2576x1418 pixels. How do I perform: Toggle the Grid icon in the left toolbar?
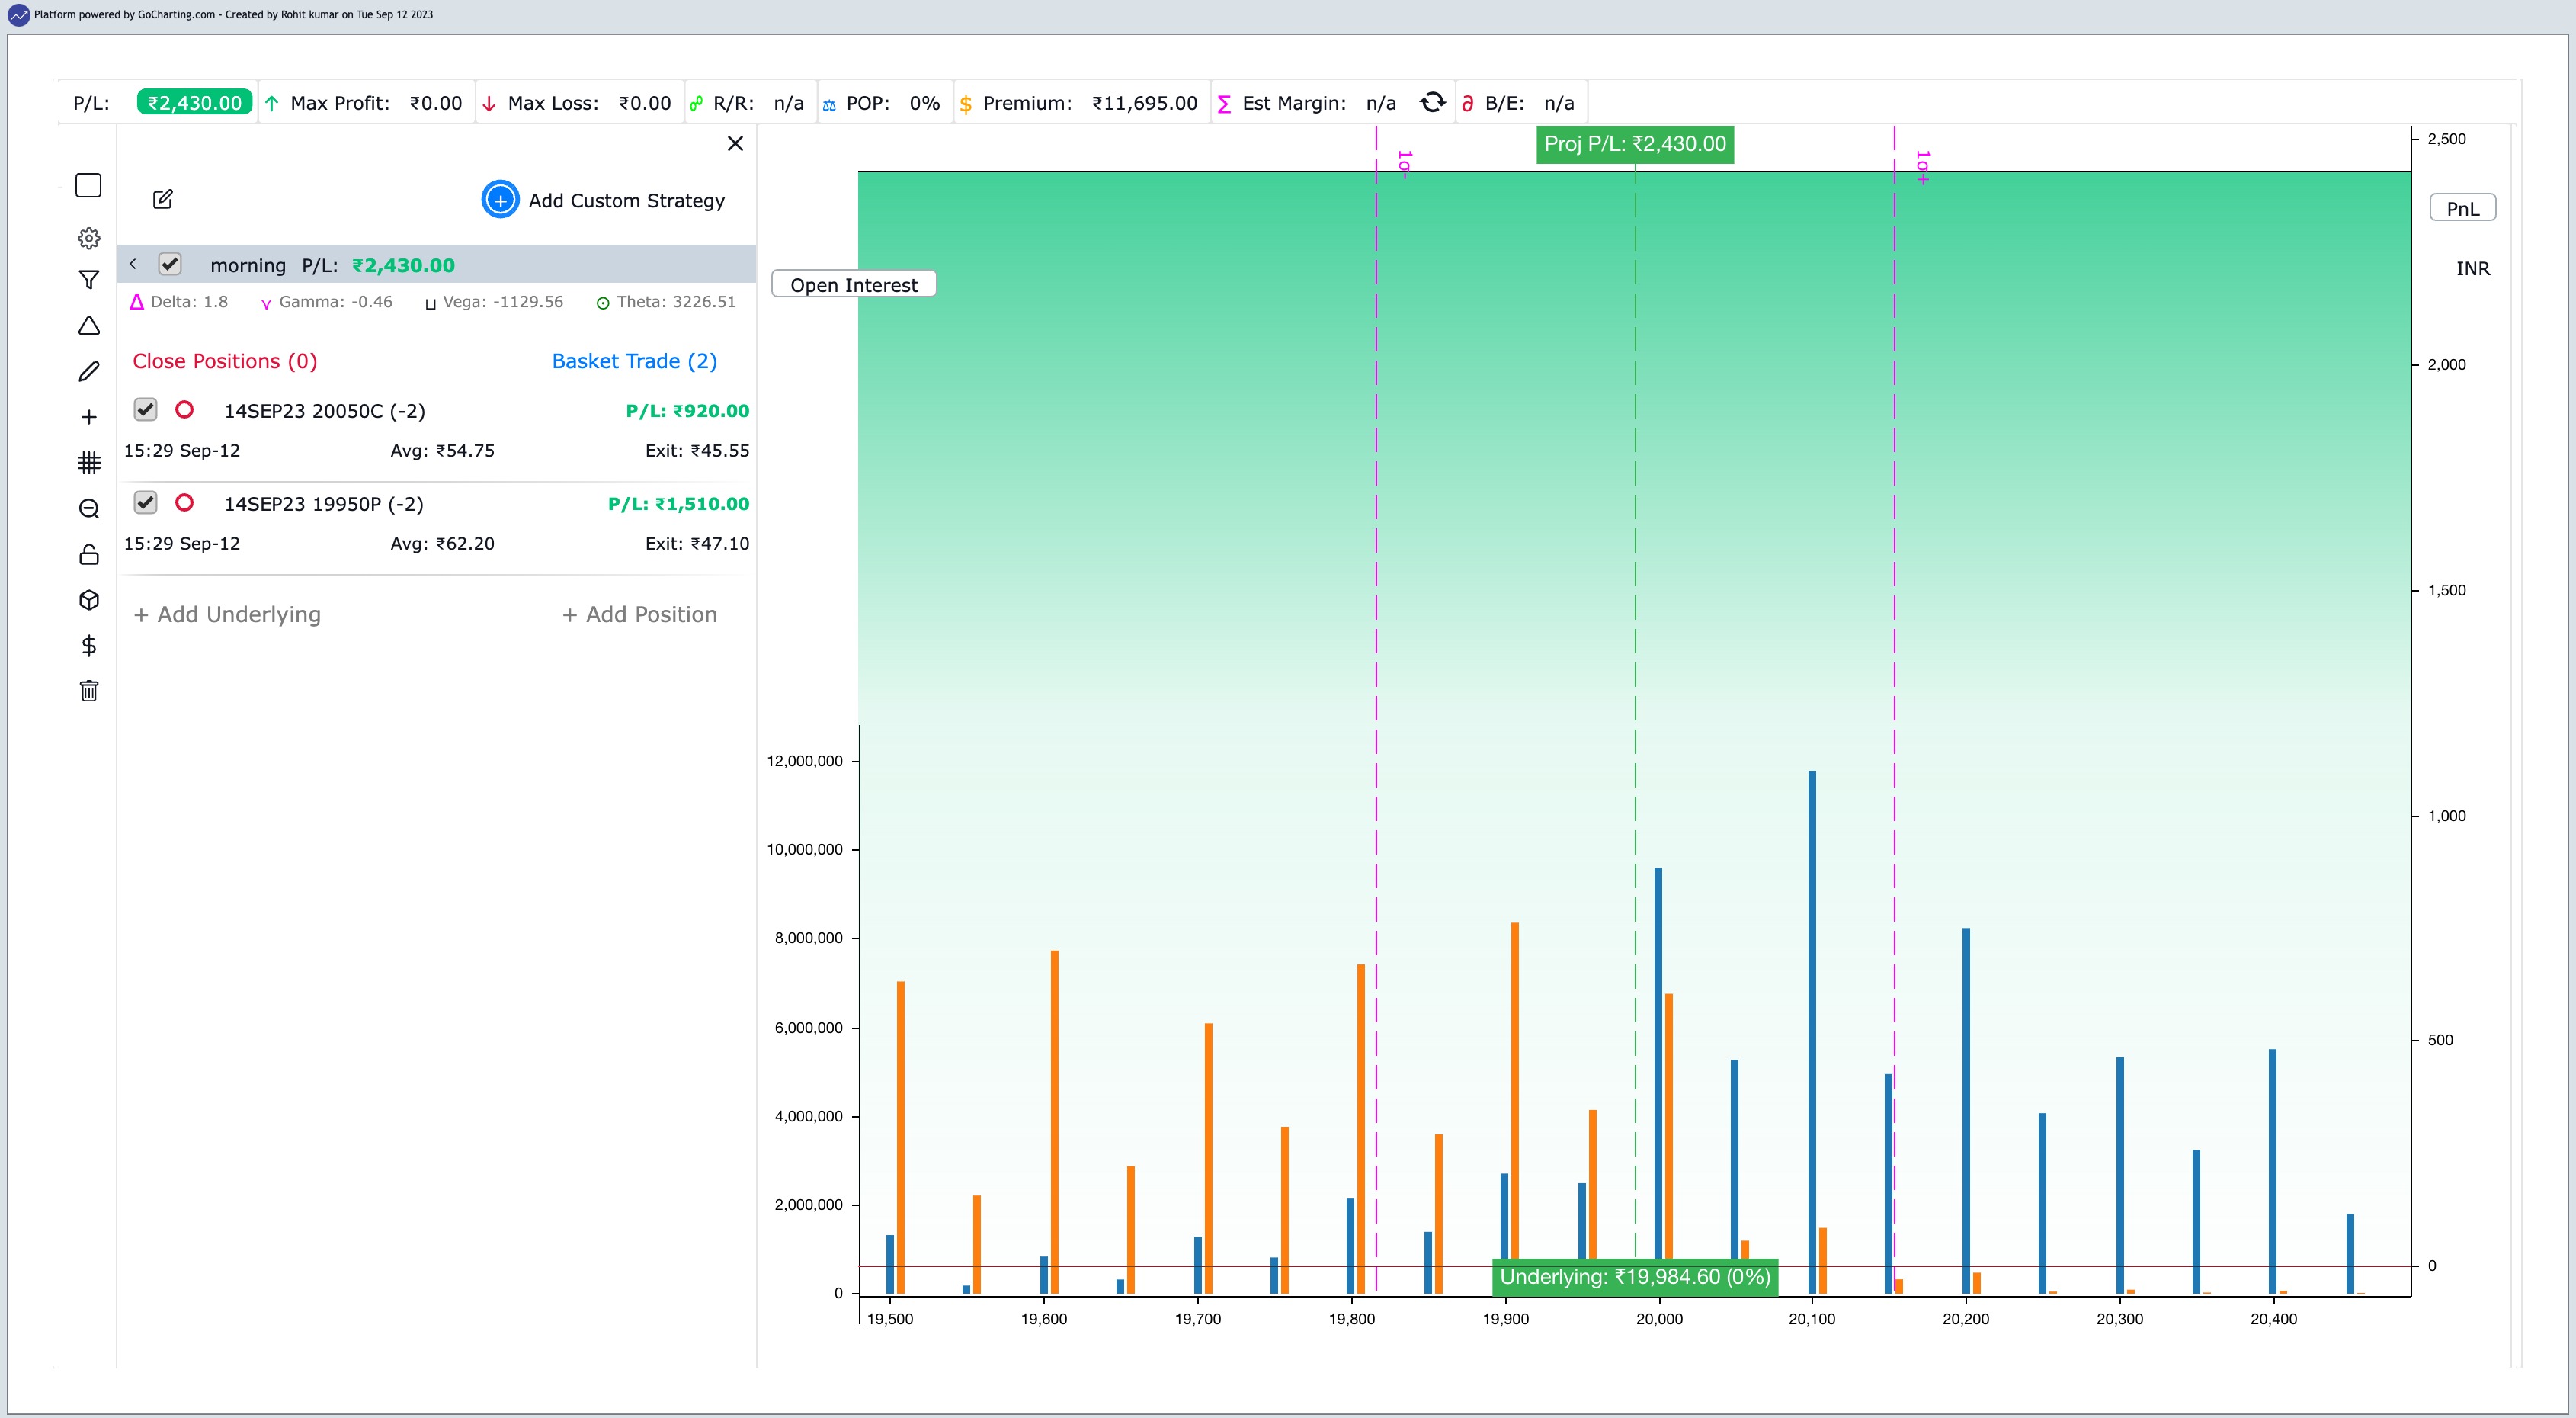89,462
